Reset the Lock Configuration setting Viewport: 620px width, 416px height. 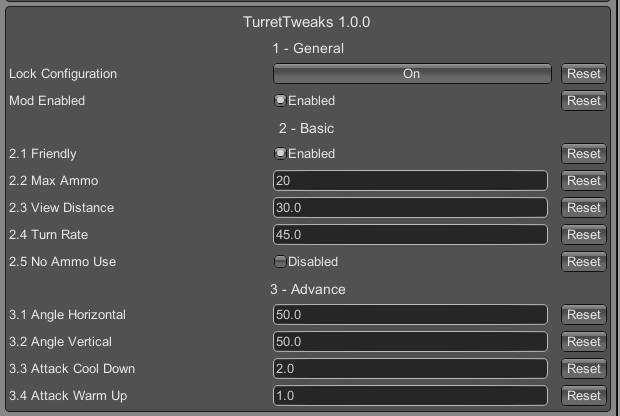pos(584,74)
